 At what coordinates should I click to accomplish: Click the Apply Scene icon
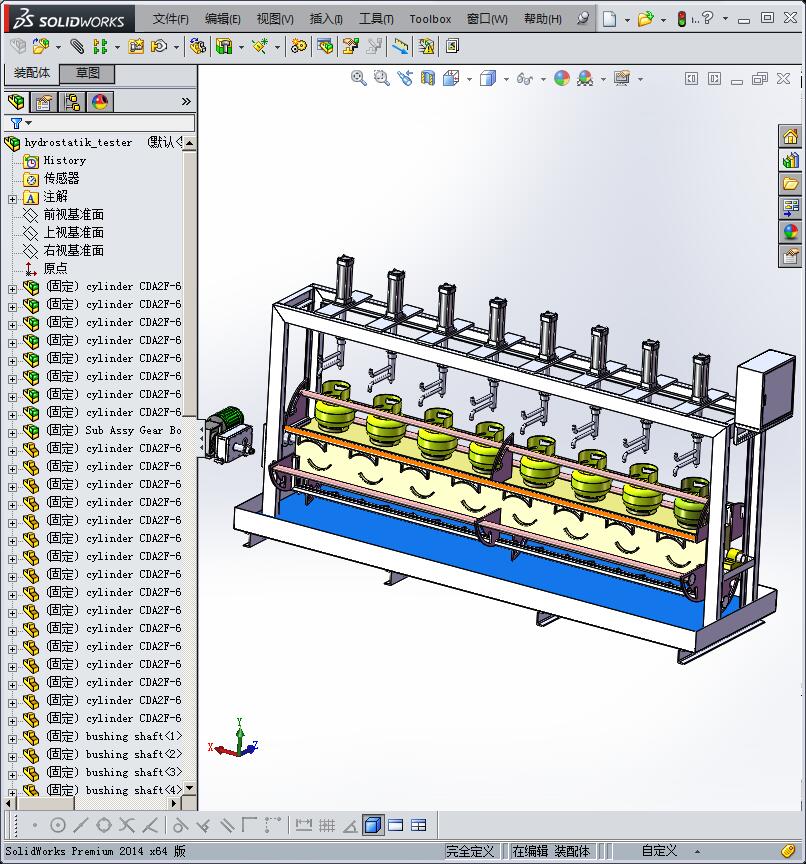[x=585, y=78]
